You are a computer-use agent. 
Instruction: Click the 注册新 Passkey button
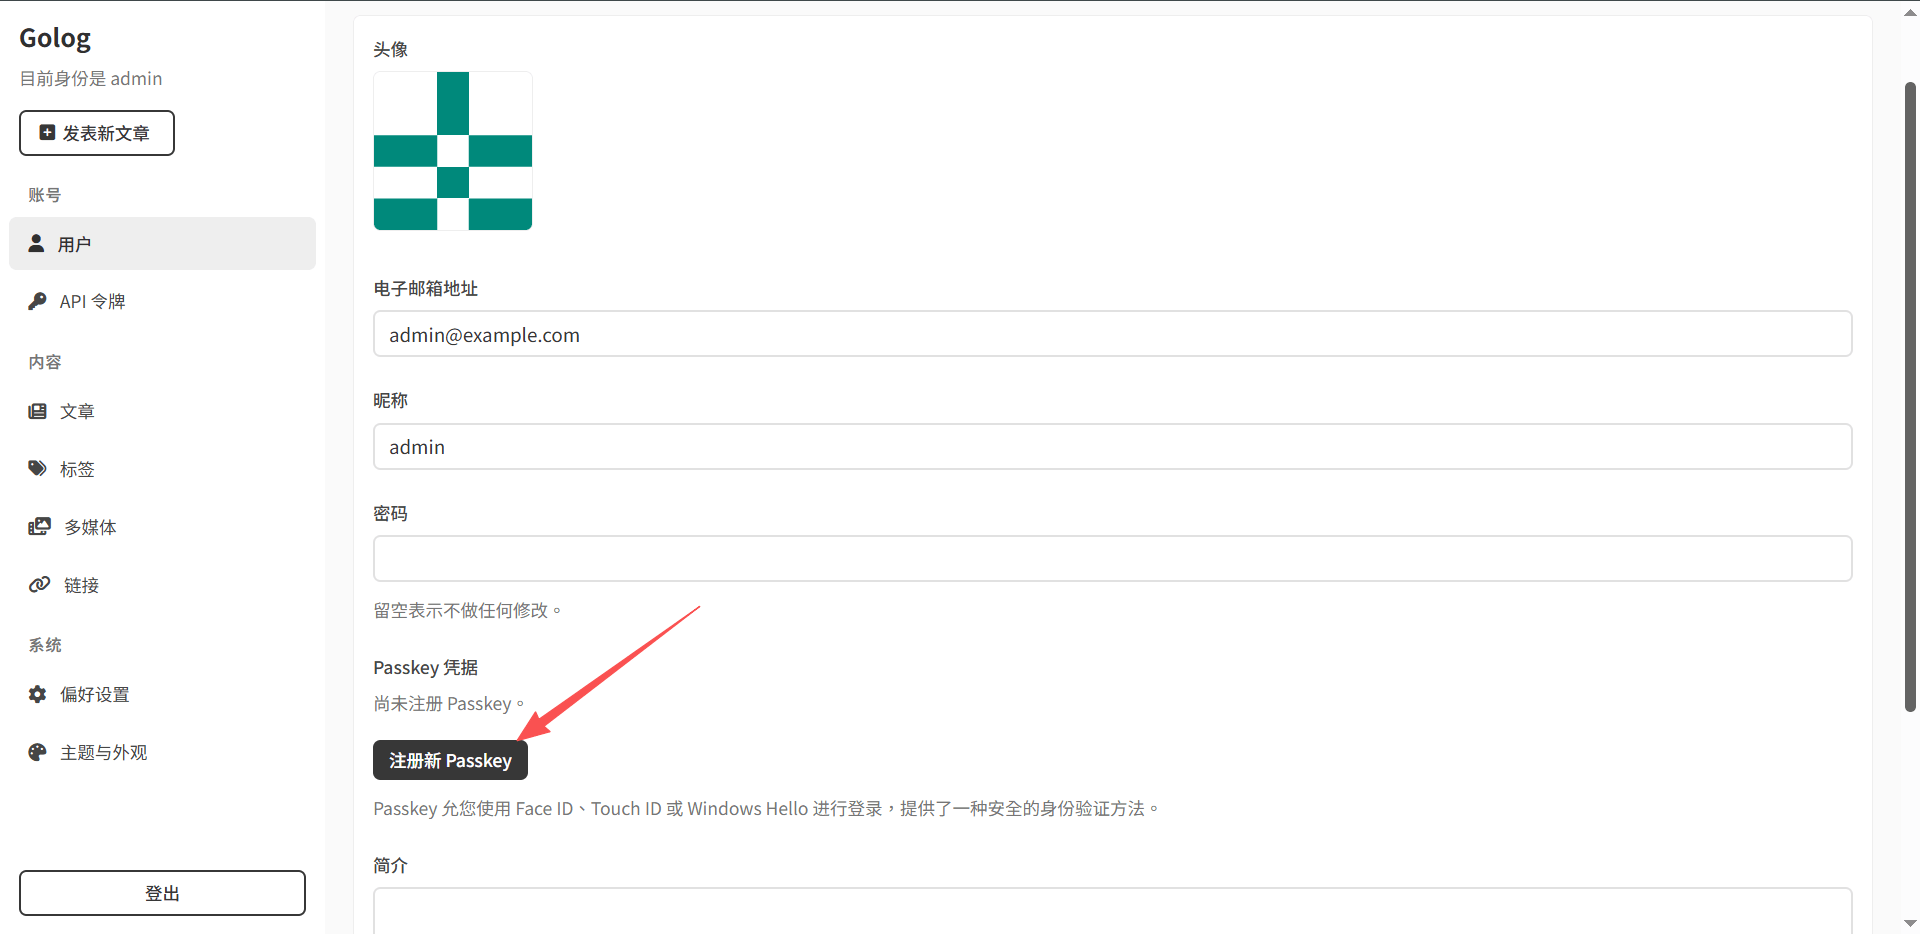click(x=450, y=760)
